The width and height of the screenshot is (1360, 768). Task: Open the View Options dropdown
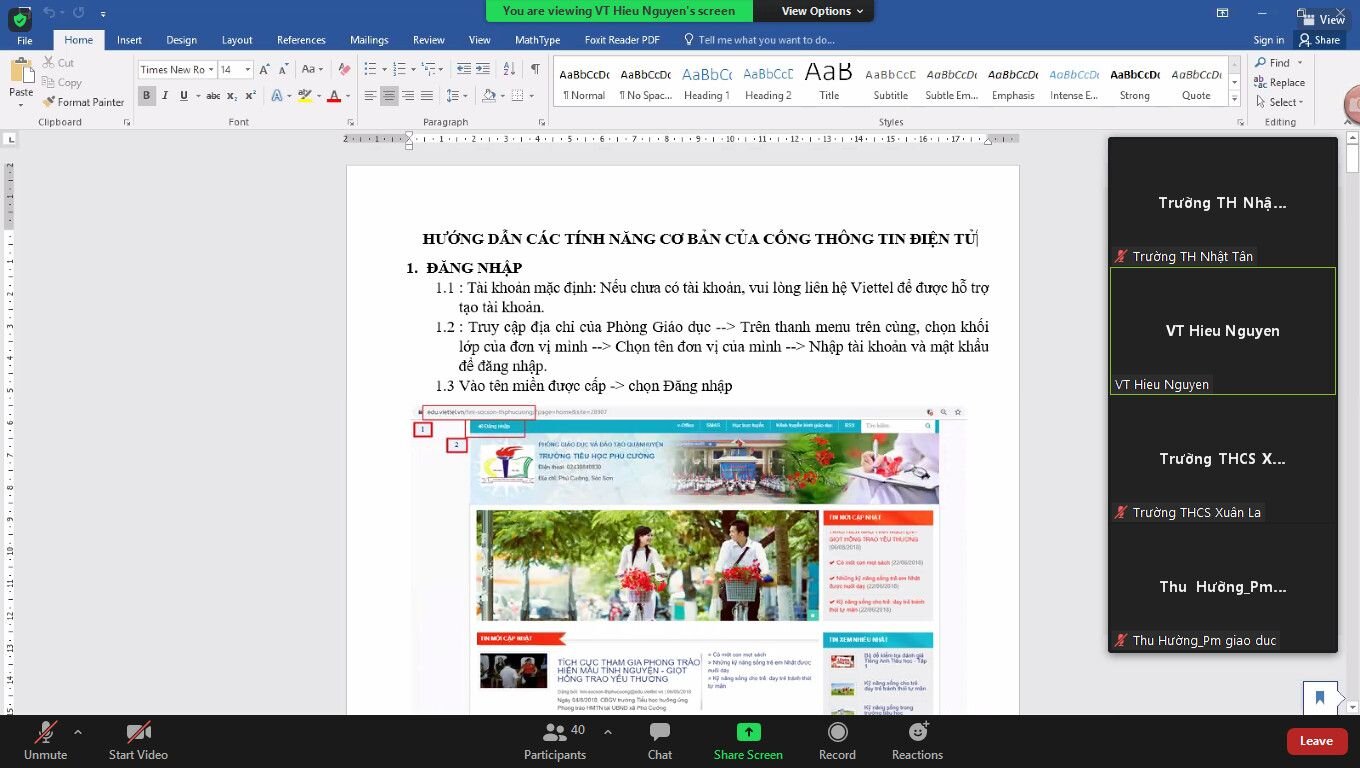815,11
